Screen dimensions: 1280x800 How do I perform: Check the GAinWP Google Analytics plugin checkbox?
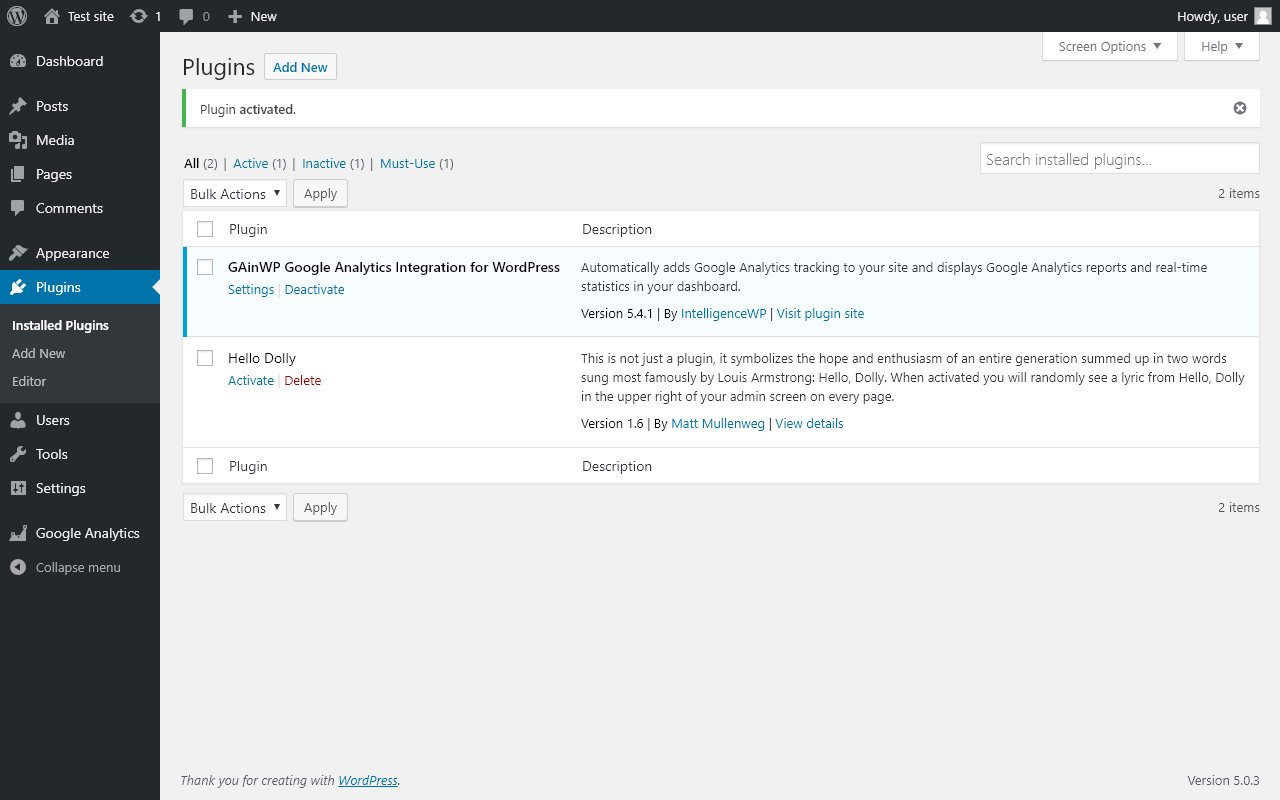[205, 267]
